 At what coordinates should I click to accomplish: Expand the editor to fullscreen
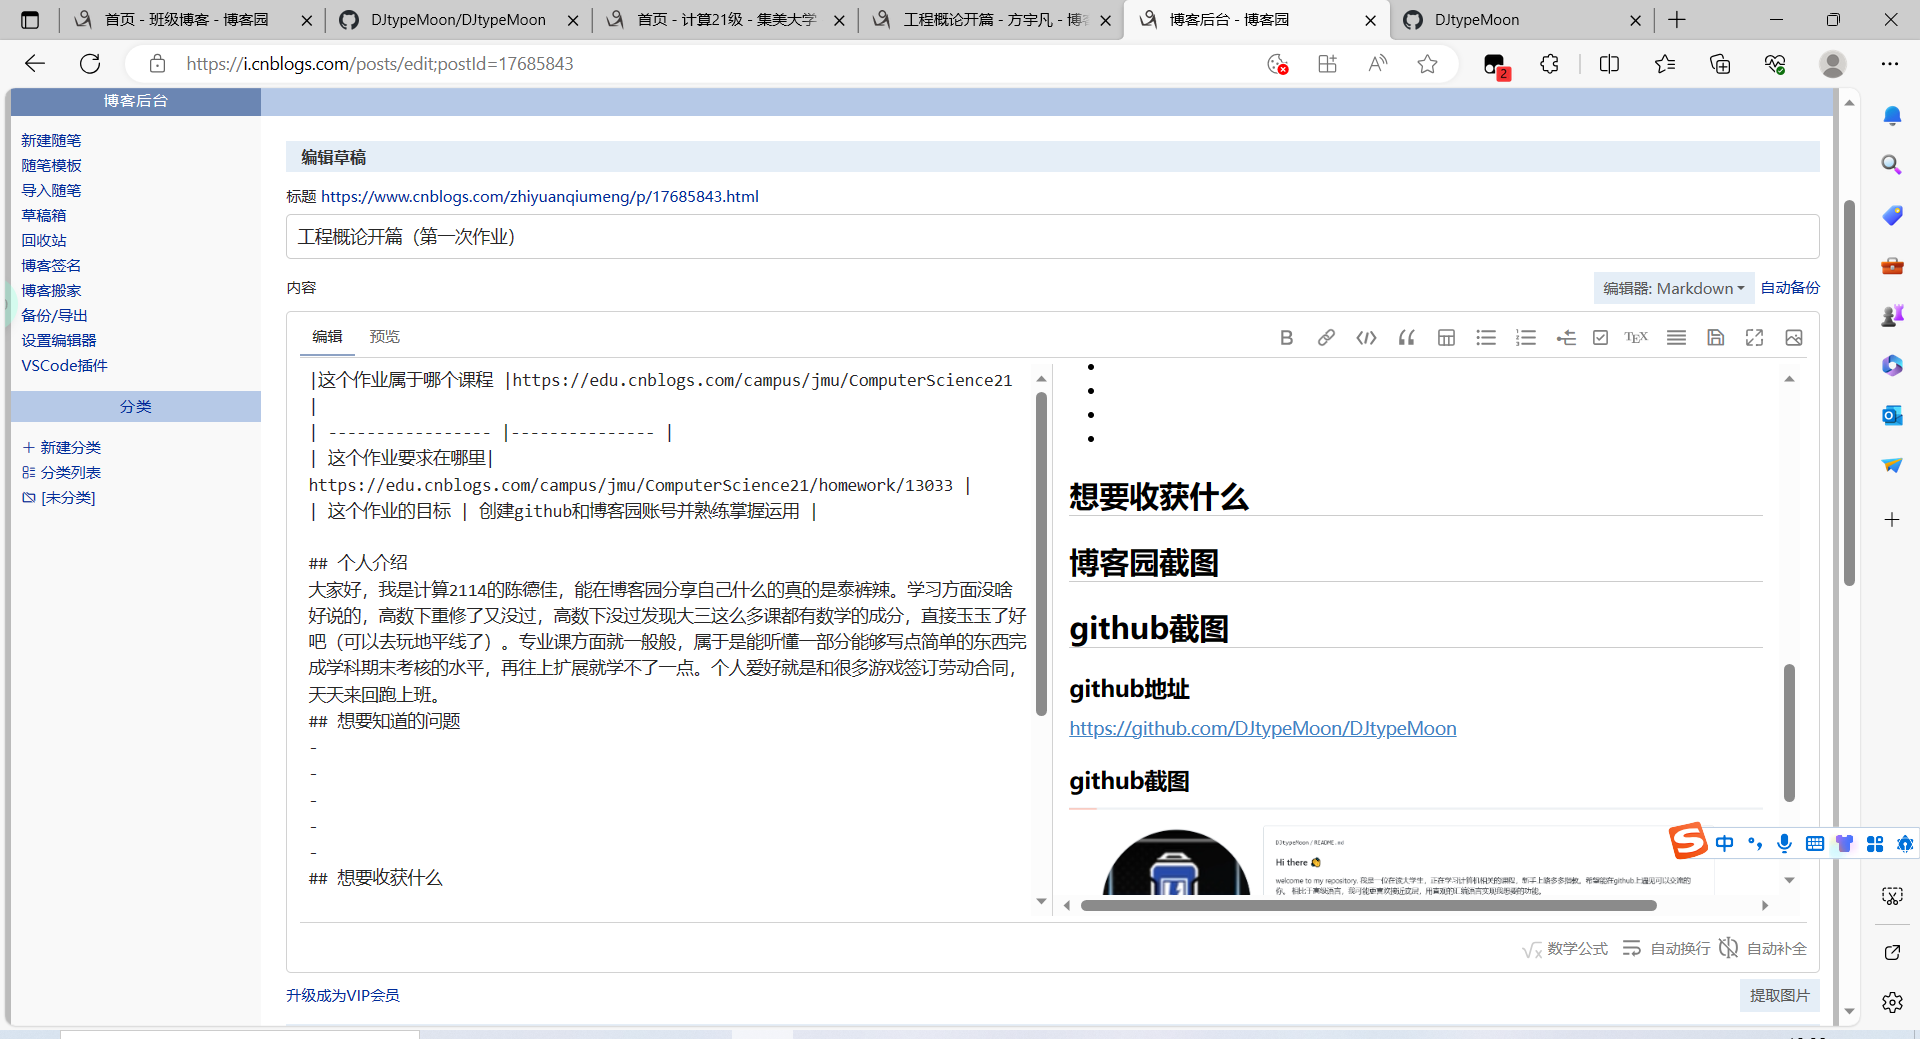pos(1754,338)
